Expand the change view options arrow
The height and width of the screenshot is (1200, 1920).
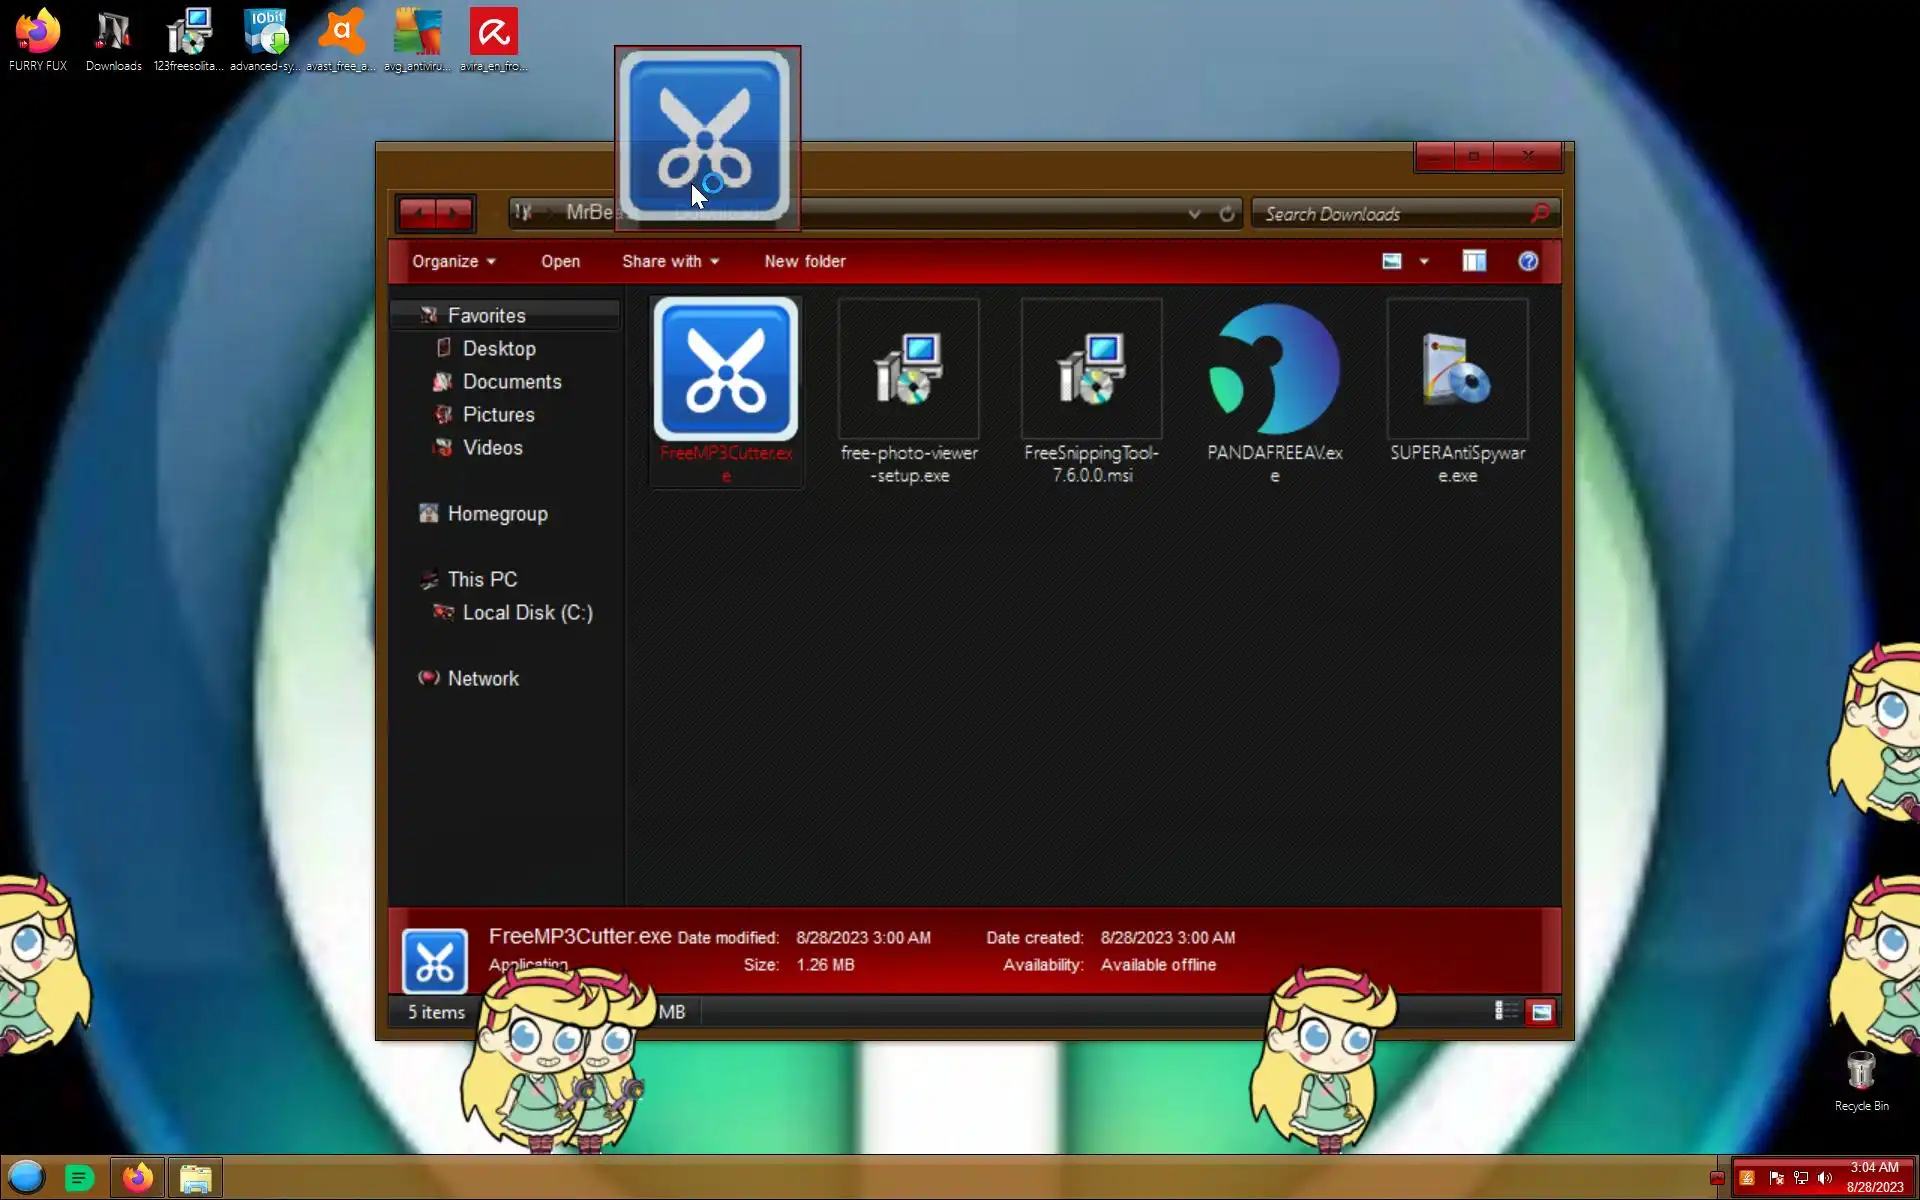[1424, 262]
